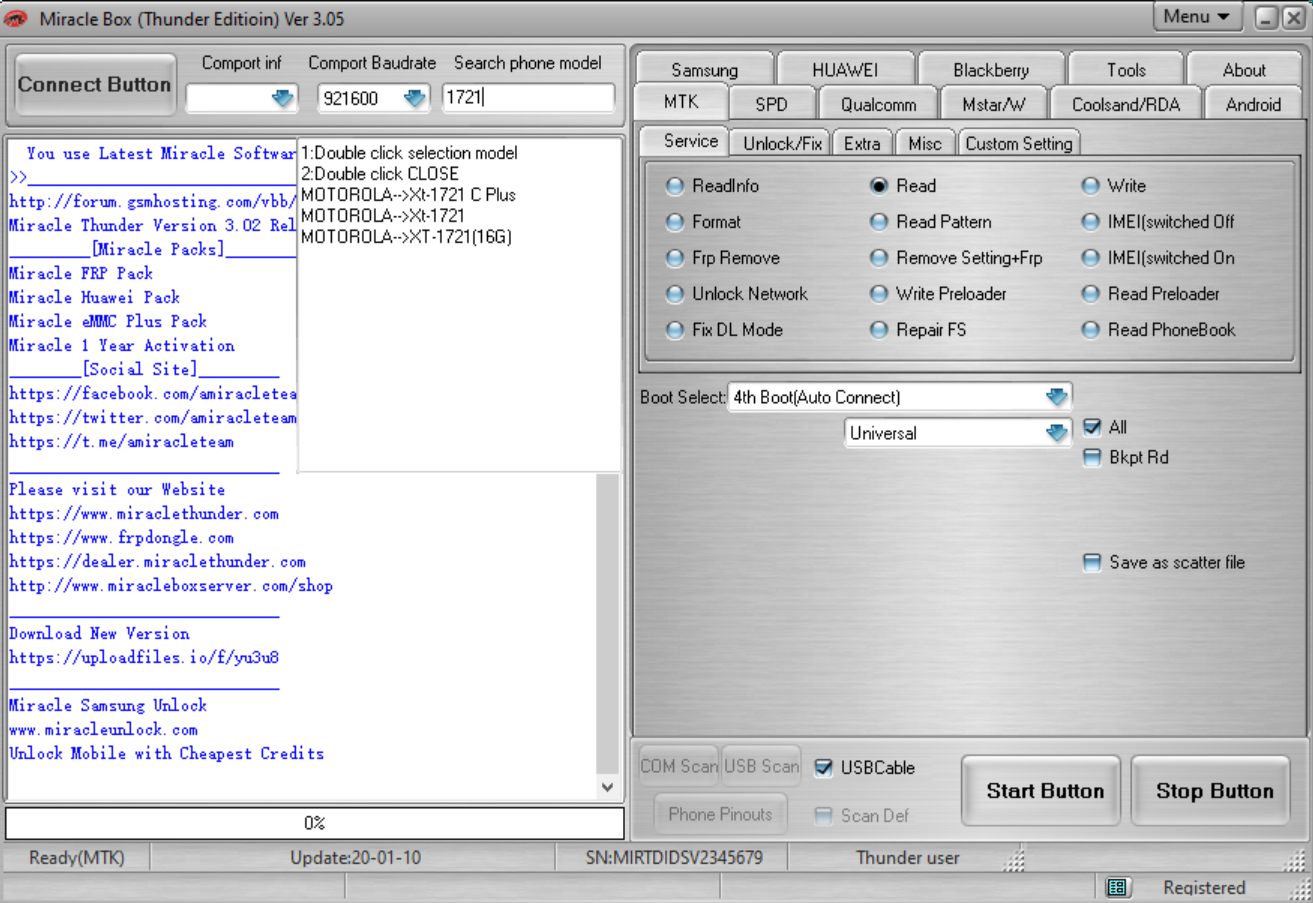The width and height of the screenshot is (1313, 903).
Task: Select IMEI(switched Off) radio option
Action: click(x=1090, y=222)
